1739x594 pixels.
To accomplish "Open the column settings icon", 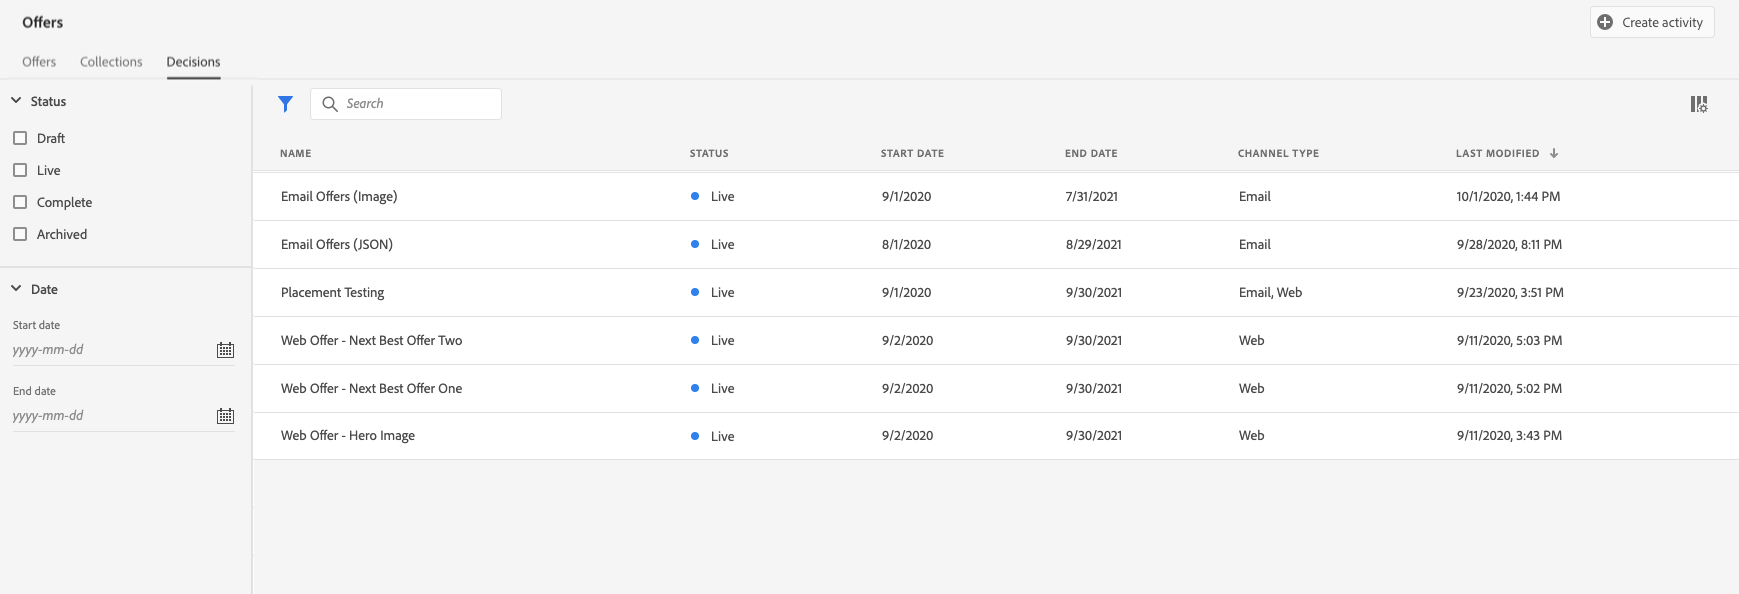I will [1699, 104].
